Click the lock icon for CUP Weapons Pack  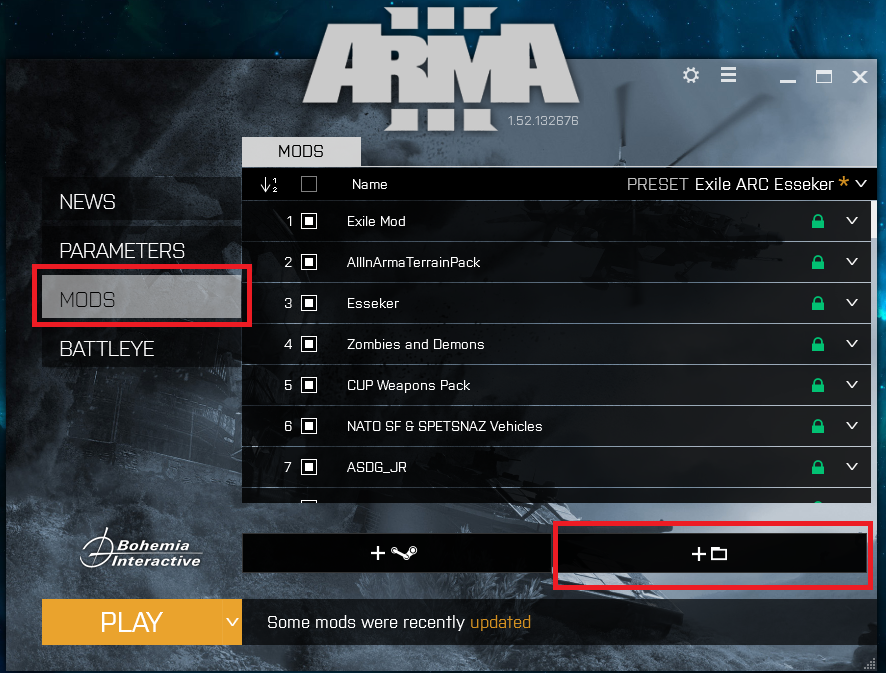coord(818,385)
